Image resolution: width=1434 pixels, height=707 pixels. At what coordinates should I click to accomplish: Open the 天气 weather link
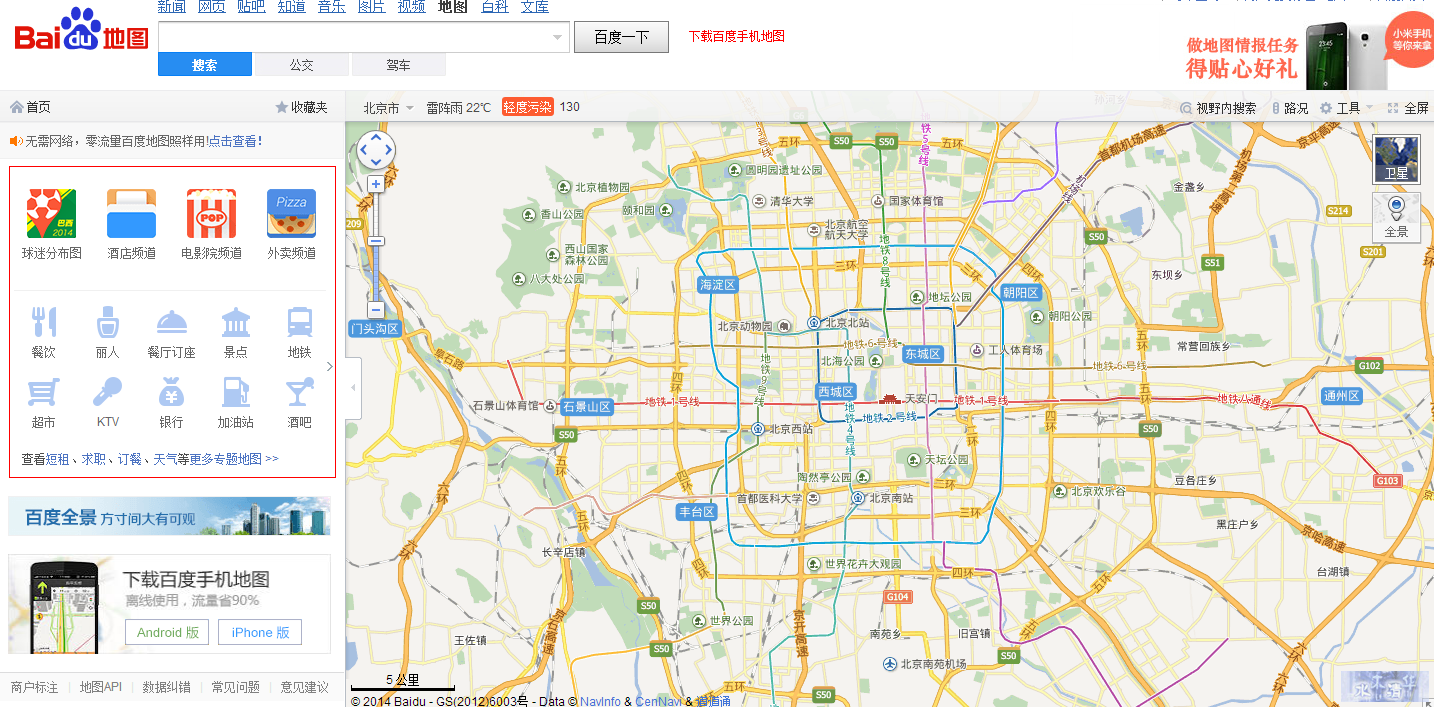[165, 459]
